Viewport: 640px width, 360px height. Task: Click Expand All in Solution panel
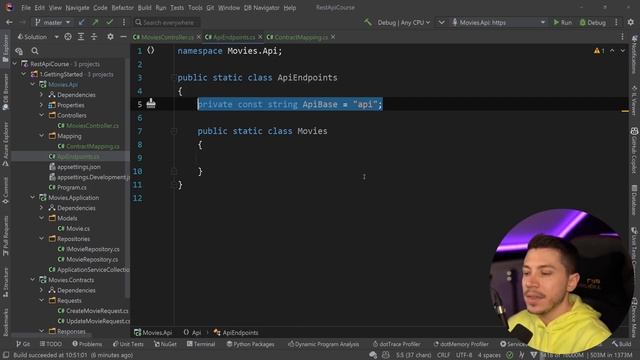81,37
